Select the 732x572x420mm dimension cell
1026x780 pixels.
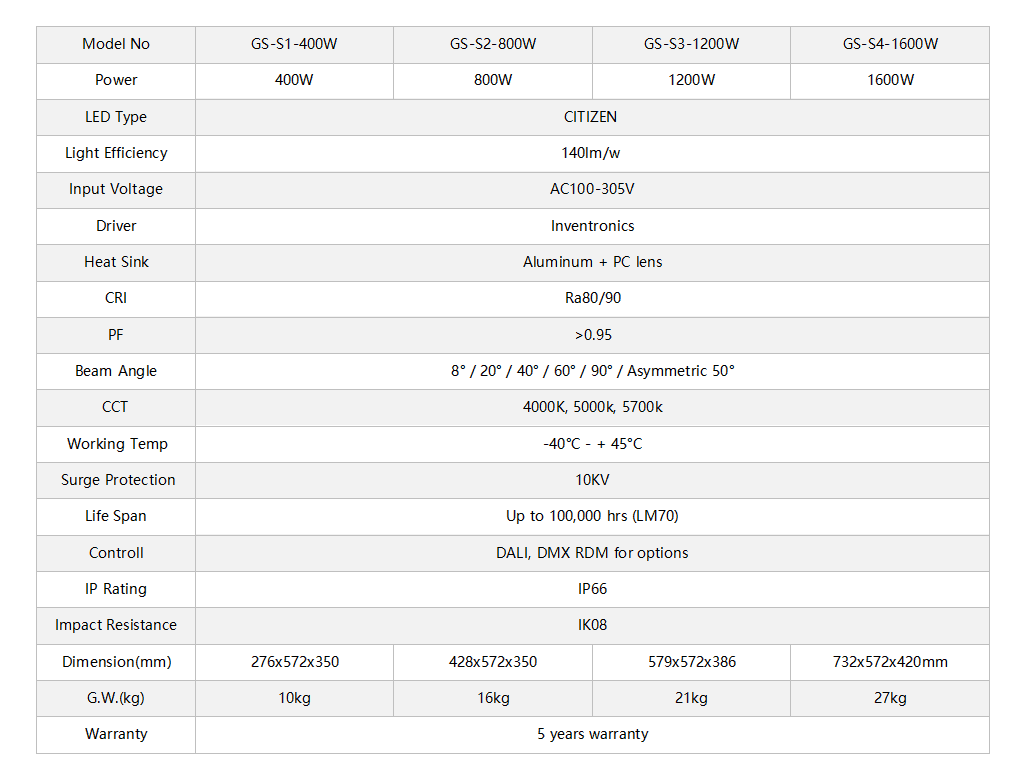(x=890, y=662)
